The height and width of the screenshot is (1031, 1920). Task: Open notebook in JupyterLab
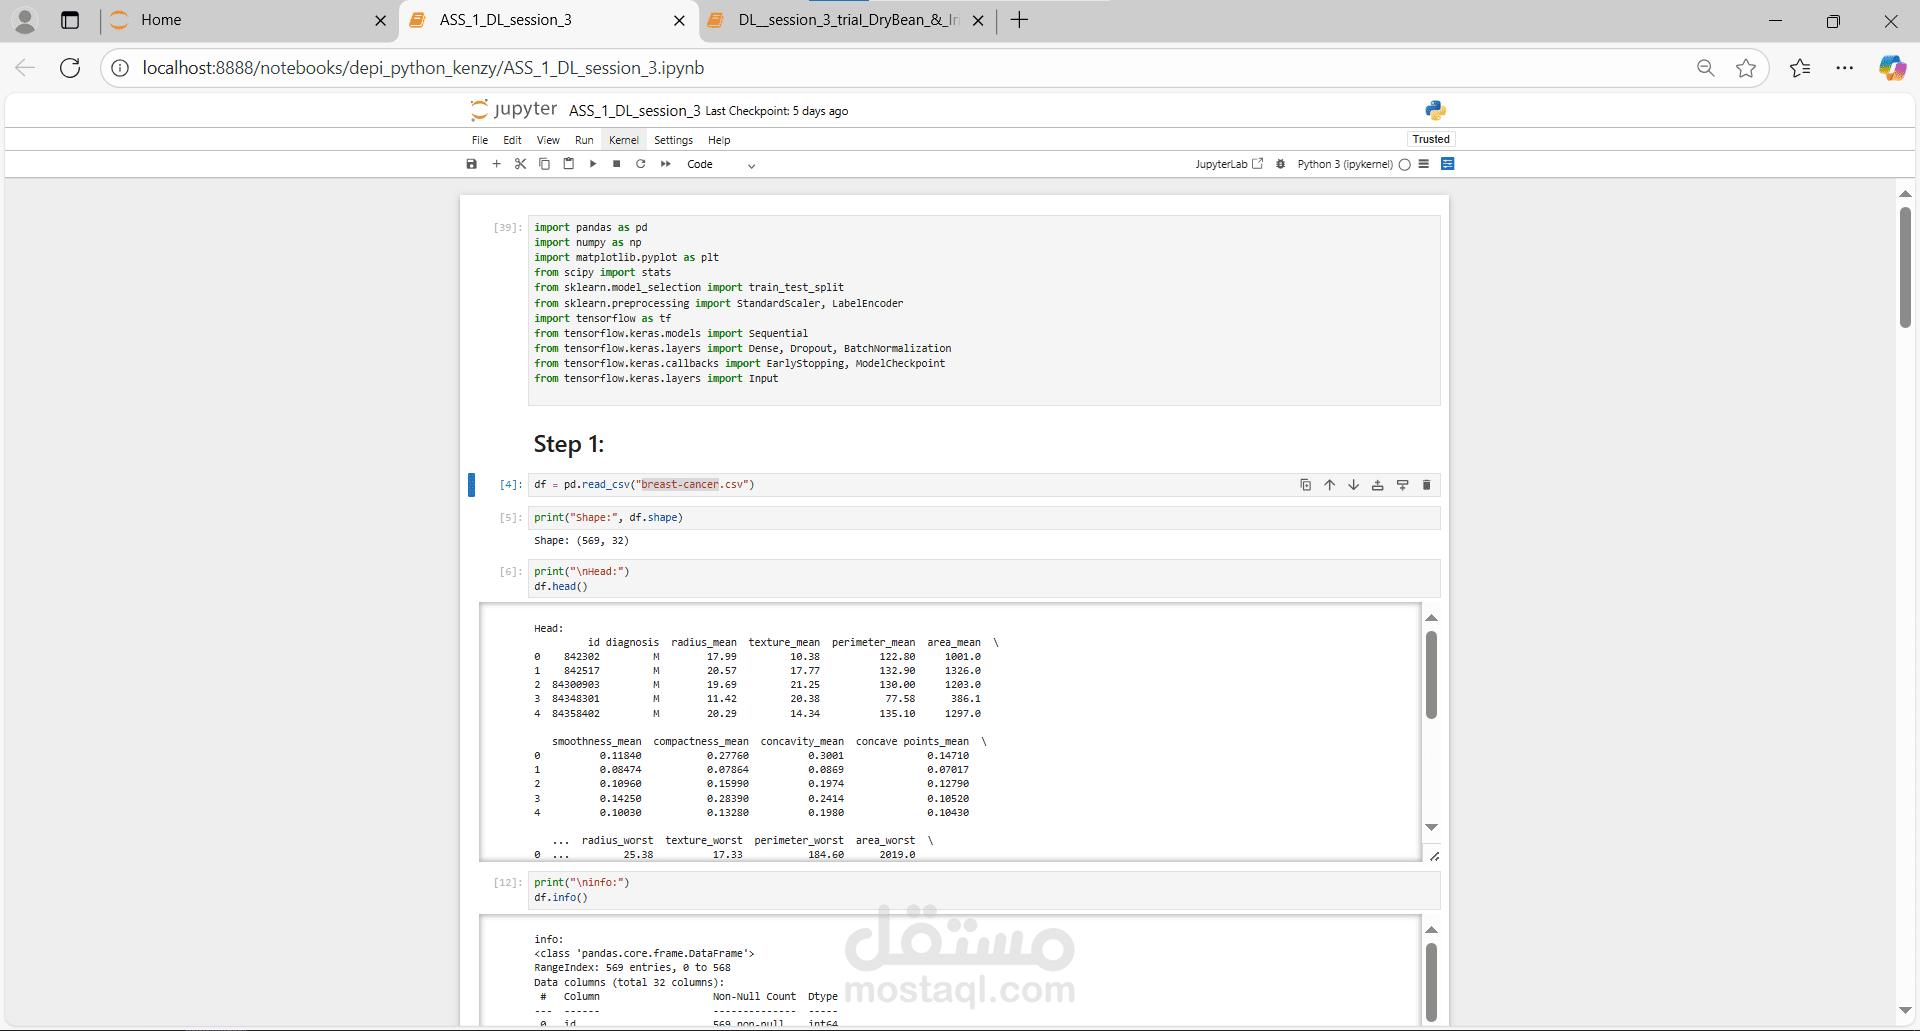point(1229,164)
